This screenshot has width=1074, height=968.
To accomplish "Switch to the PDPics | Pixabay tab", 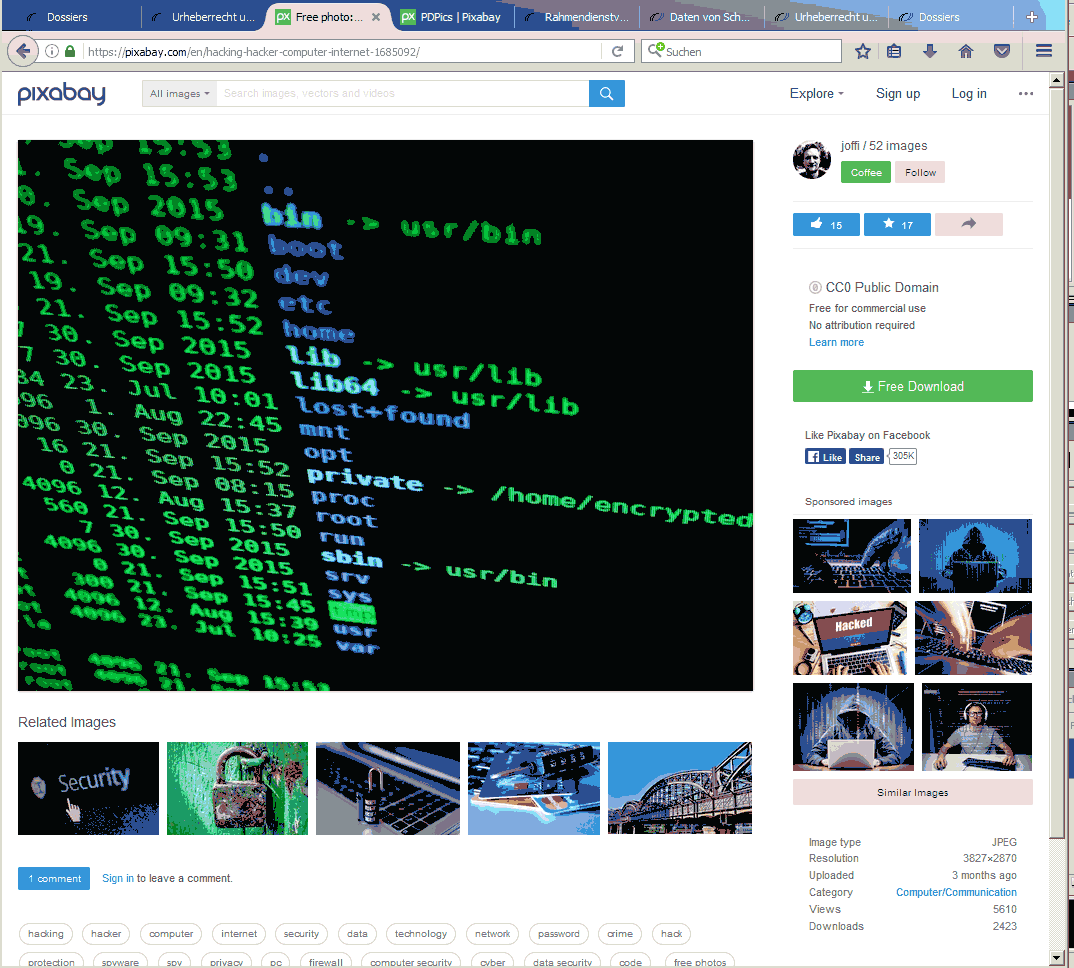I will point(451,17).
